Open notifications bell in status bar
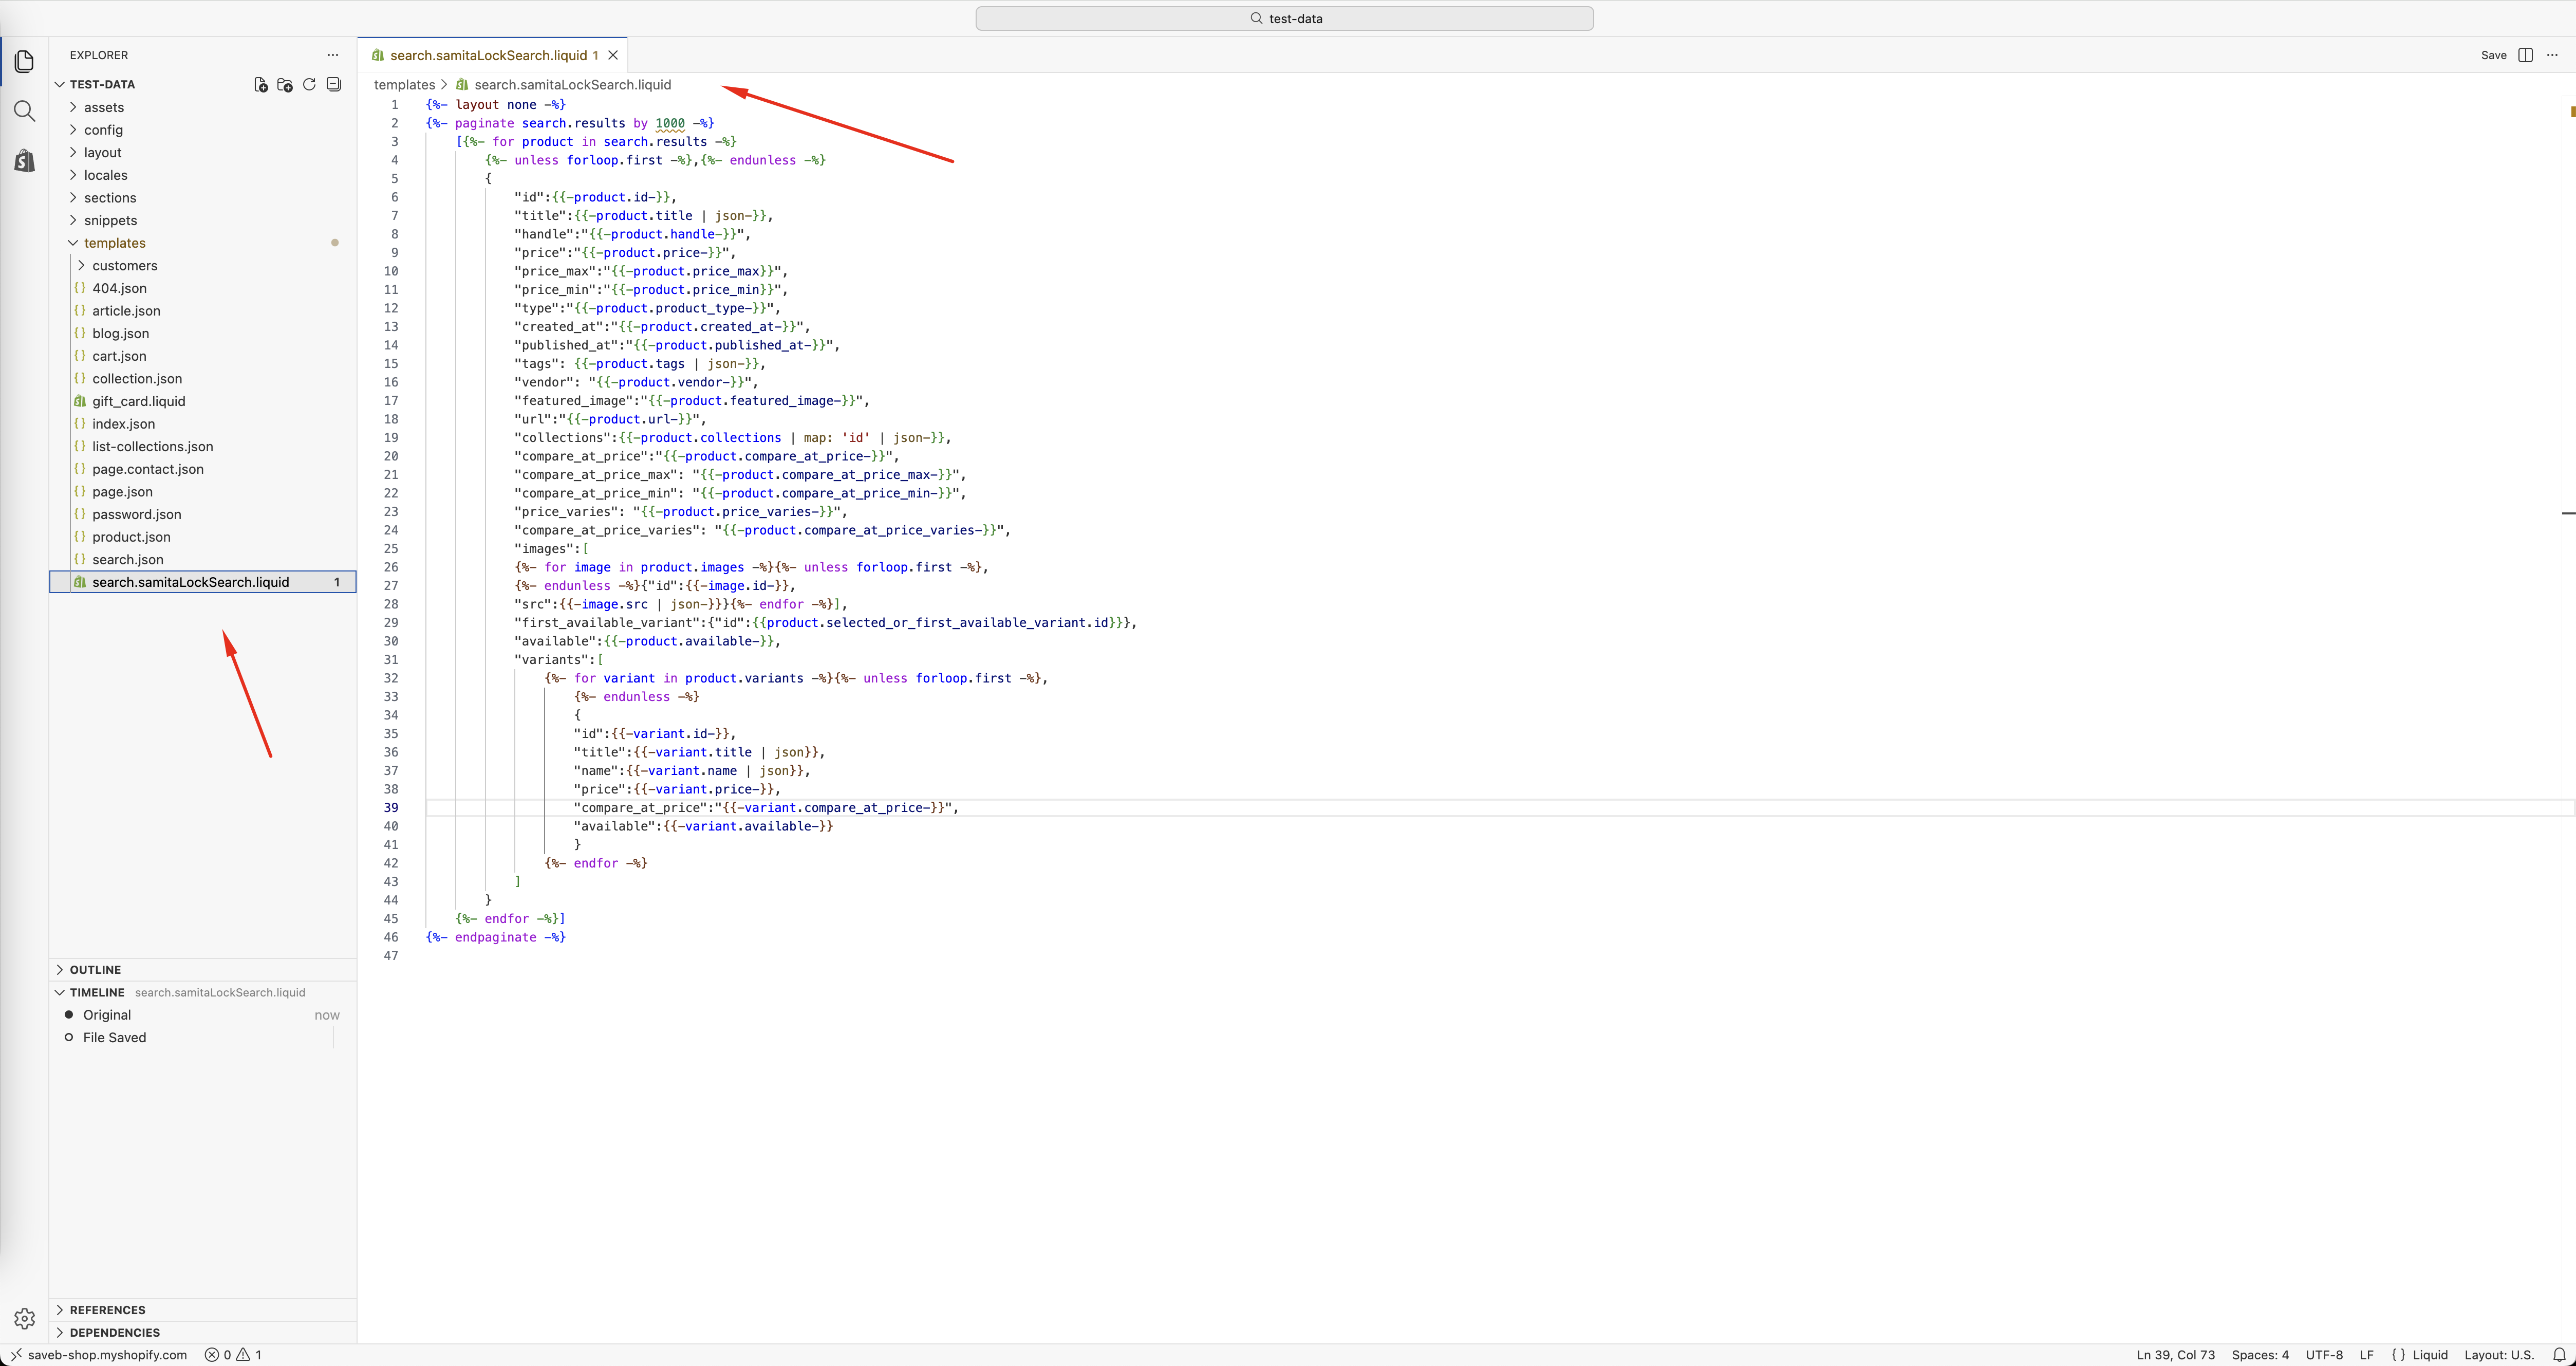The height and width of the screenshot is (1366, 2576). coord(2559,1355)
